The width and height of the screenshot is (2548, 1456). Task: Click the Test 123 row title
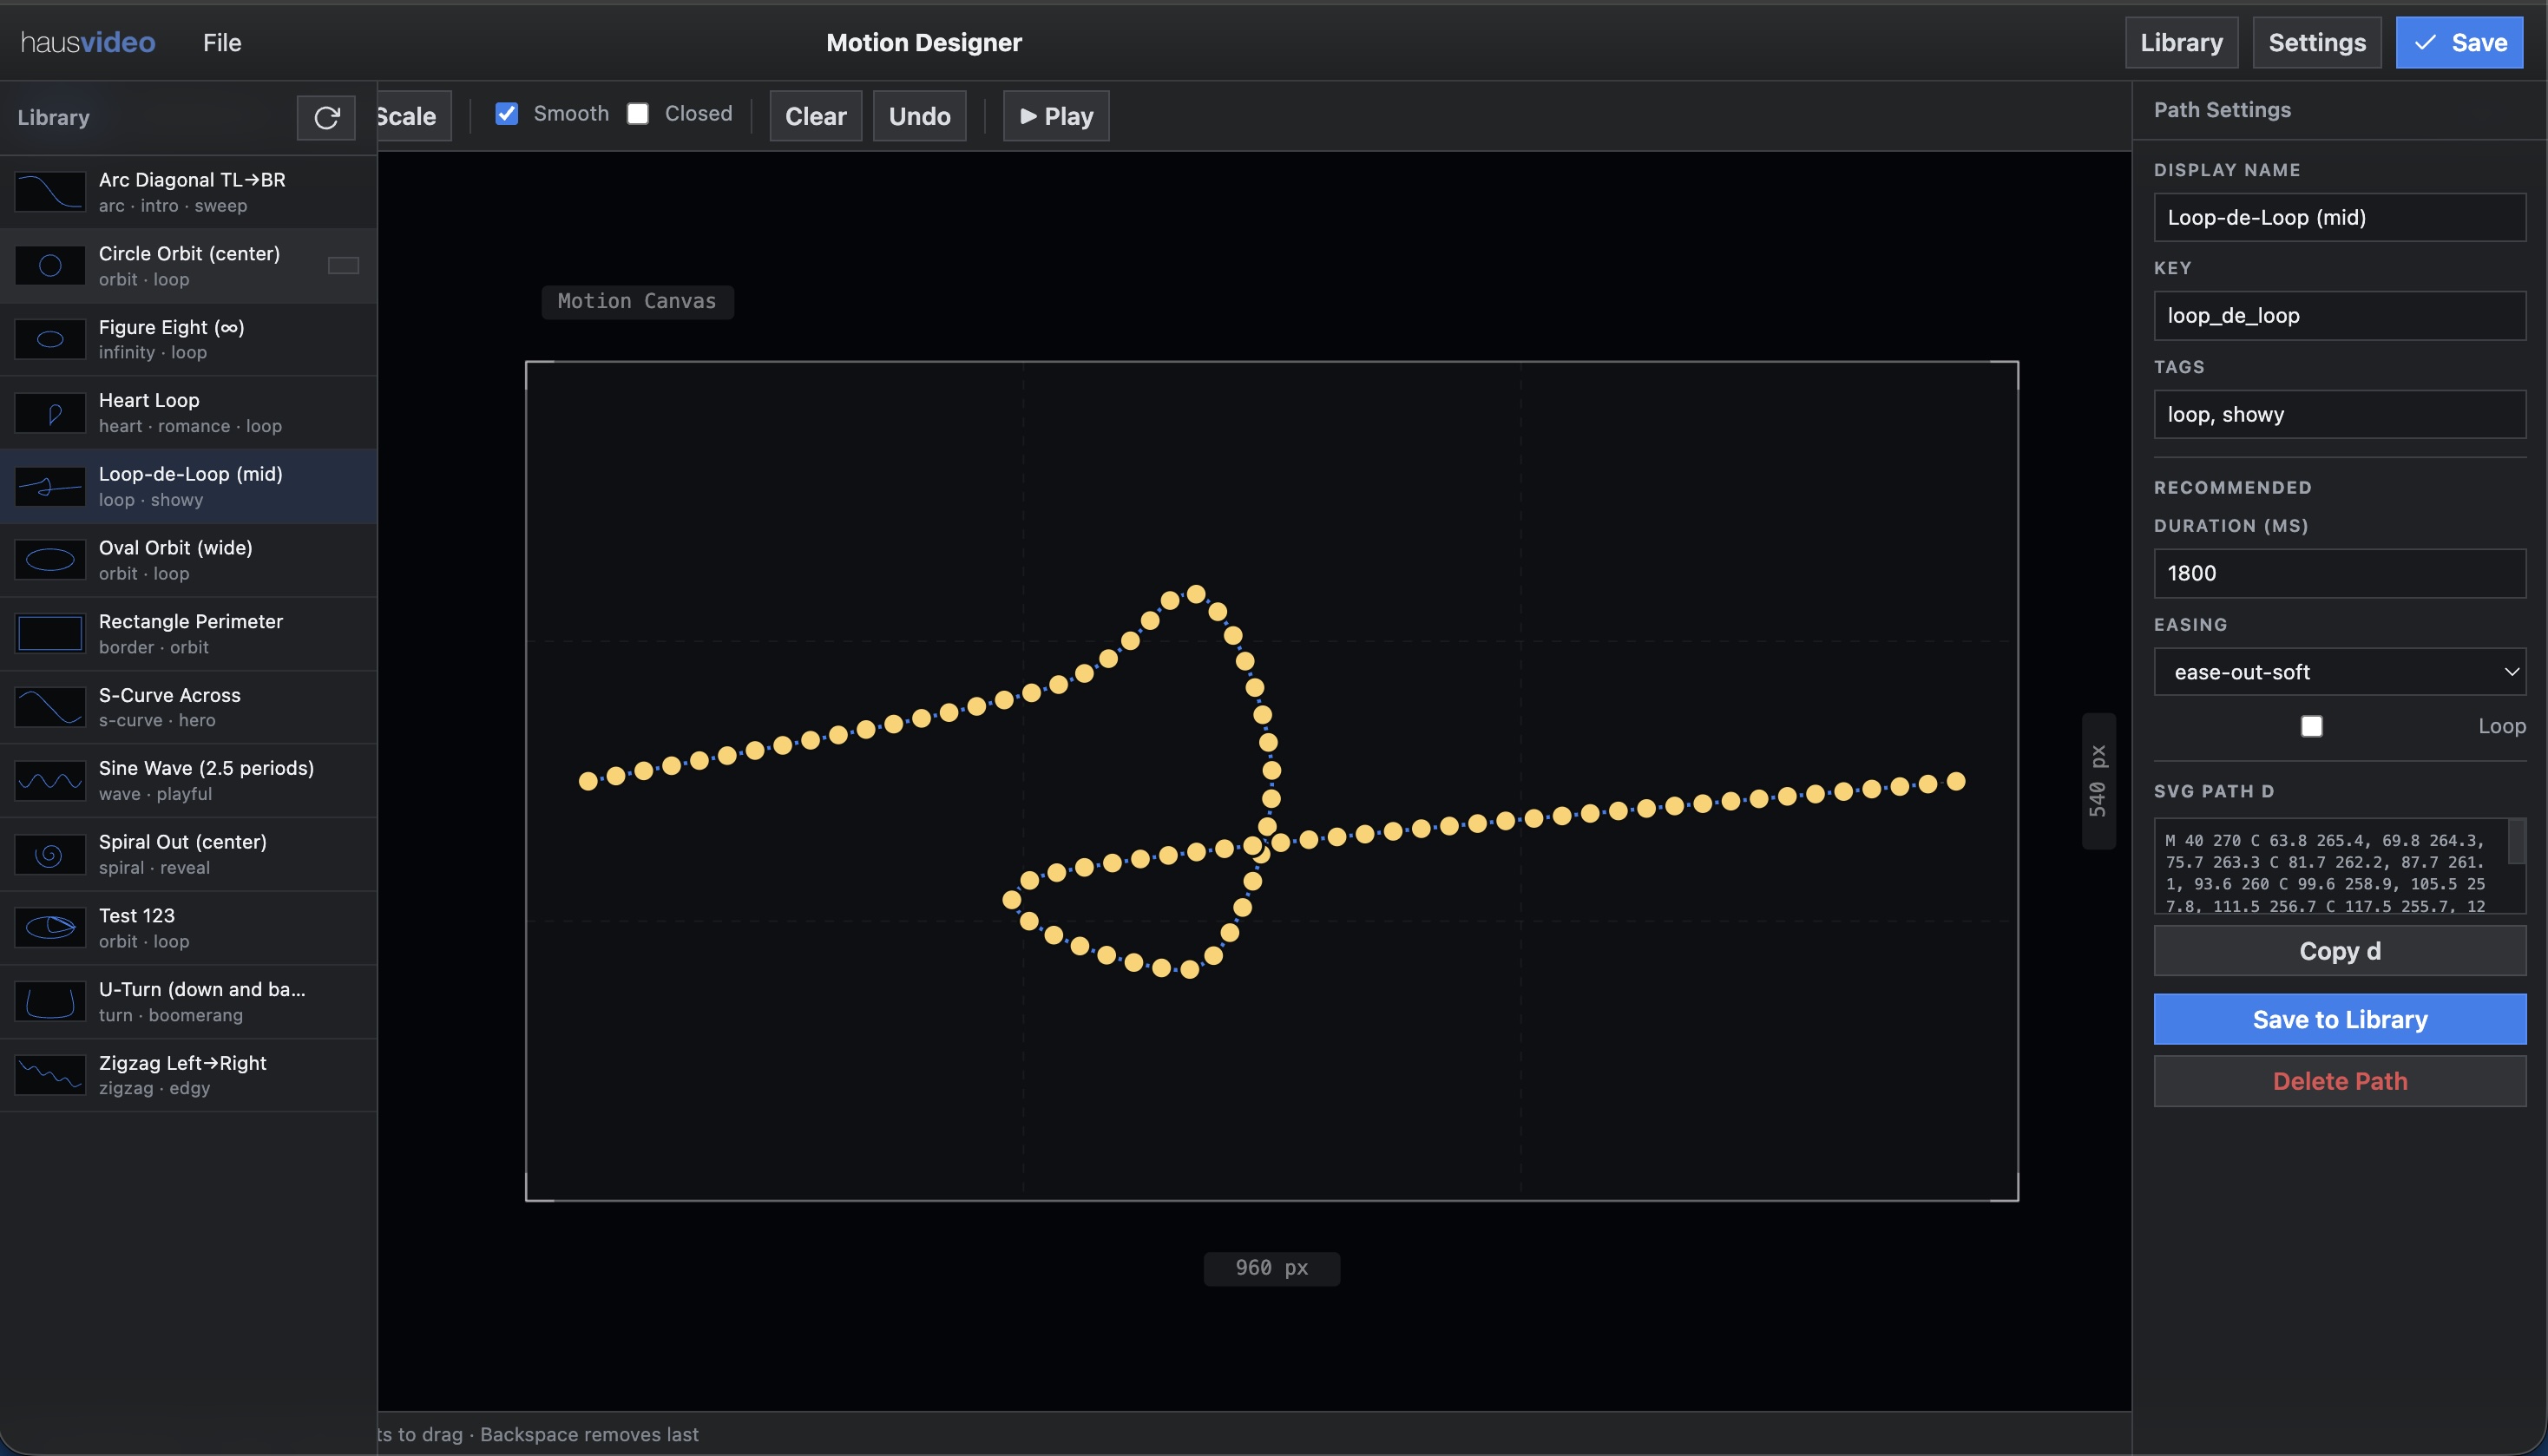136,916
